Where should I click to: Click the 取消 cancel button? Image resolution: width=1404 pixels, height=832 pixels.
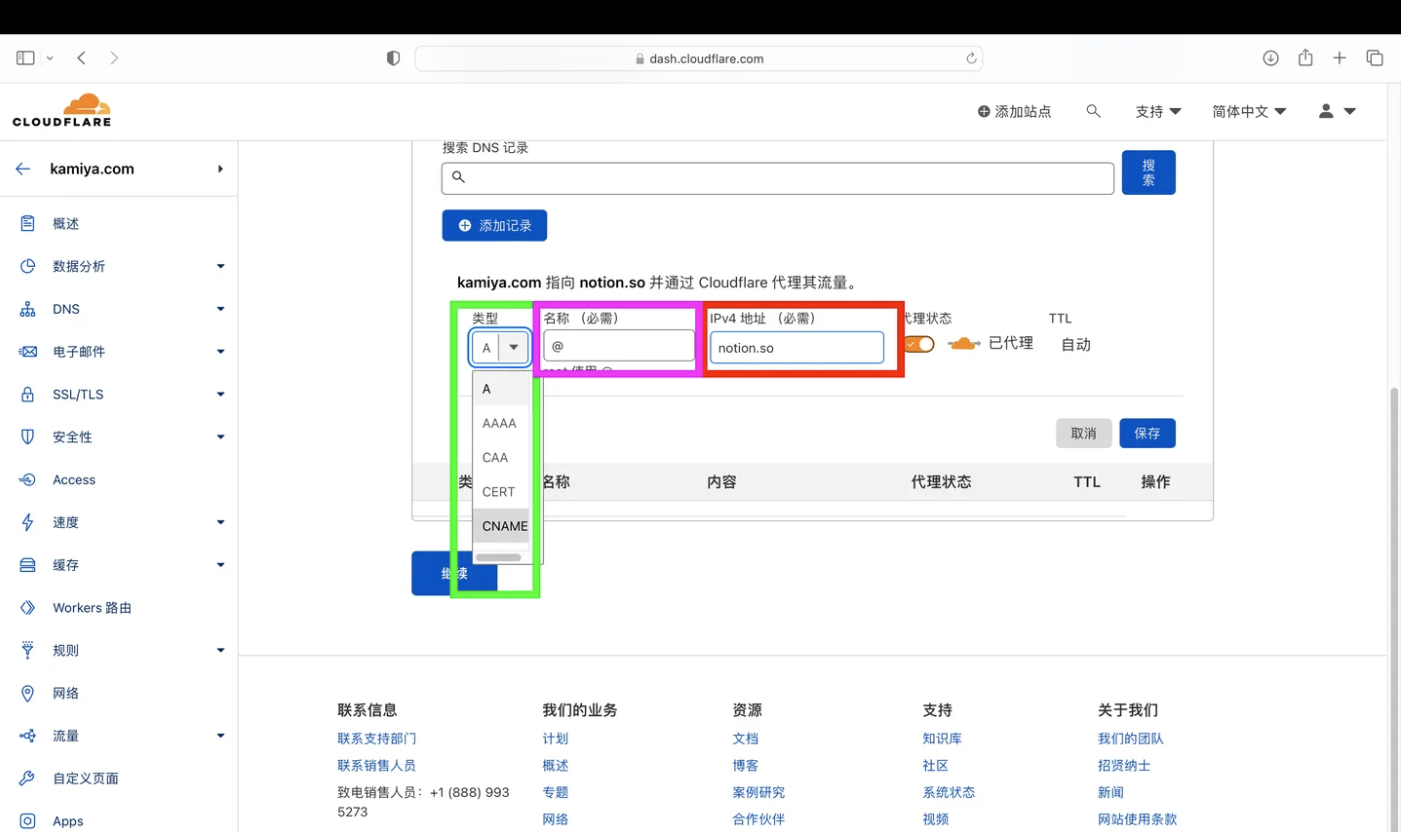(x=1083, y=433)
